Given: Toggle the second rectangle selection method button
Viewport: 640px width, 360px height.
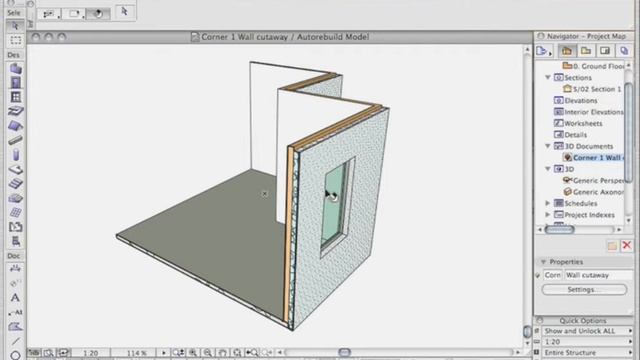Looking at the screenshot, I should pyautogui.click(x=74, y=14).
